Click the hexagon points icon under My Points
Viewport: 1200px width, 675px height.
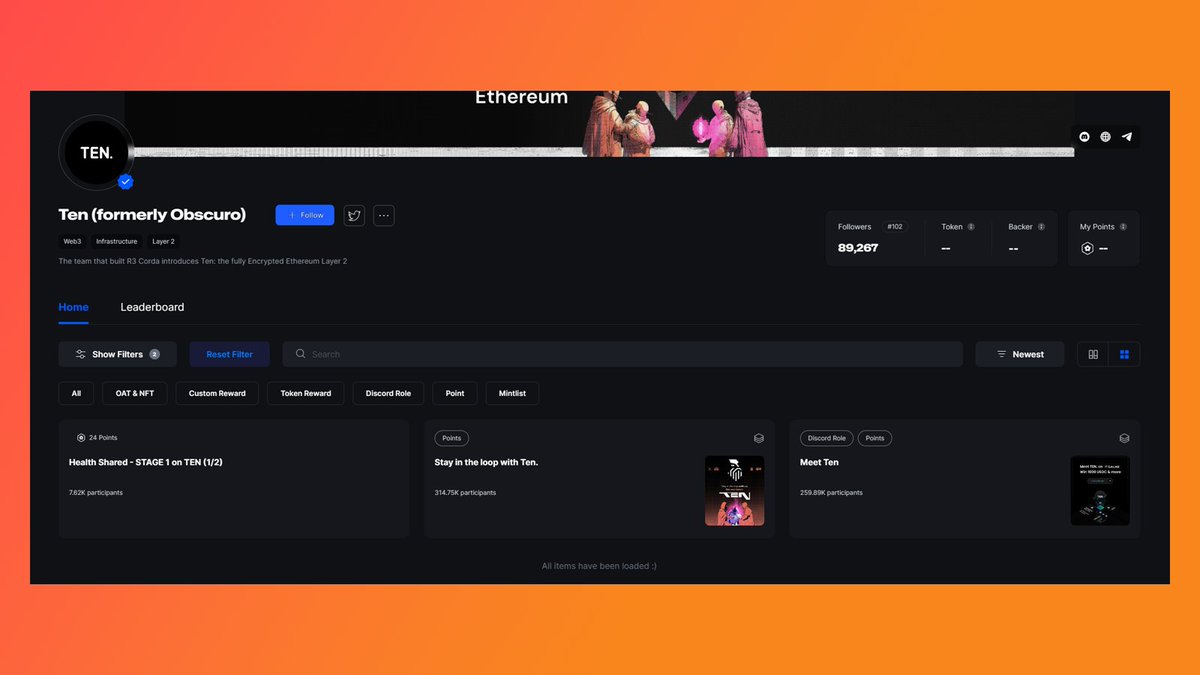point(1087,248)
